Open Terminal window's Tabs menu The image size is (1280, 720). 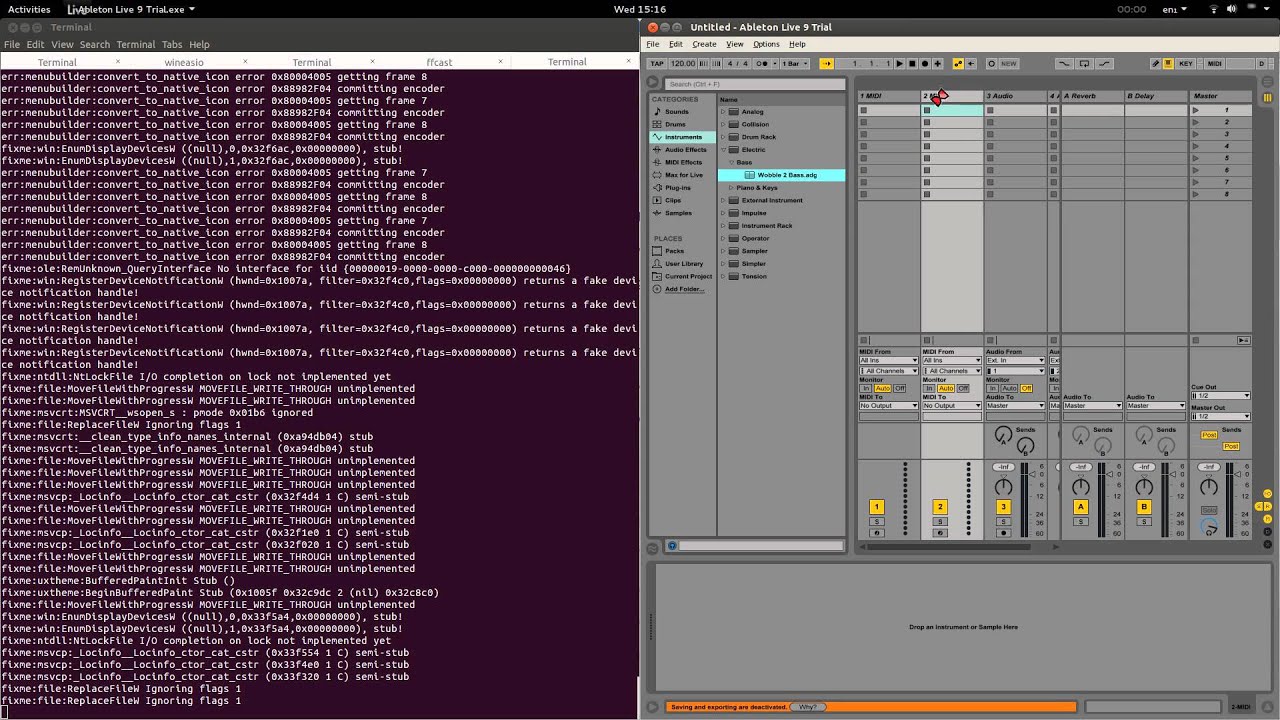coord(172,44)
